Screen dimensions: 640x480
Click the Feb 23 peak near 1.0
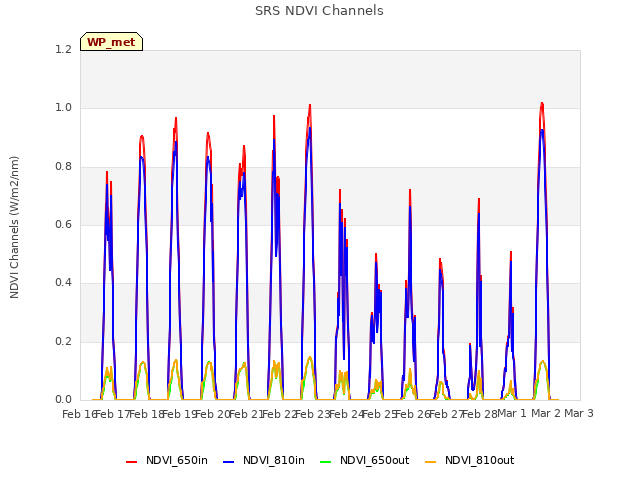pos(310,106)
